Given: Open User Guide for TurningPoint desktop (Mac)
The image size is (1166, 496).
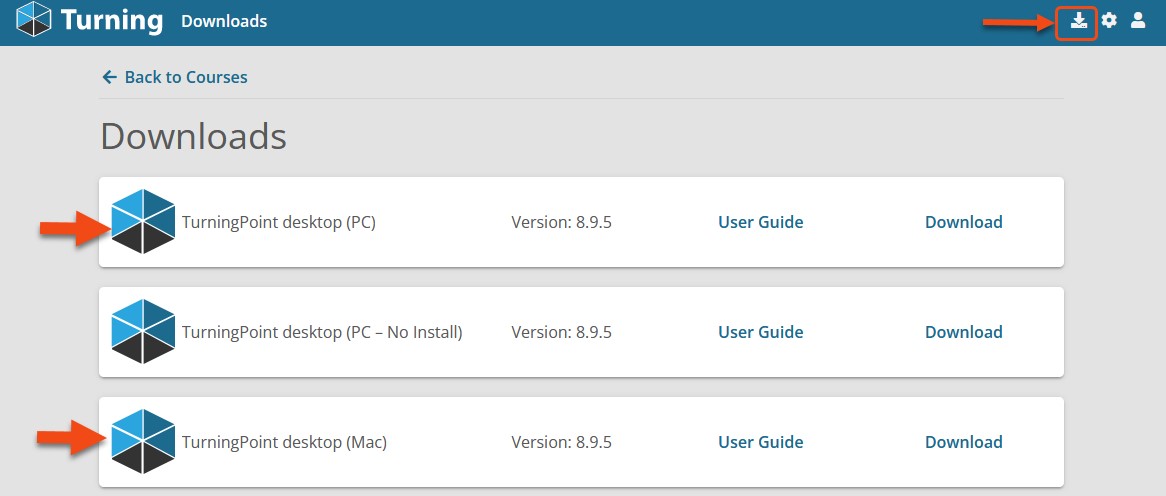Looking at the screenshot, I should (x=761, y=442).
